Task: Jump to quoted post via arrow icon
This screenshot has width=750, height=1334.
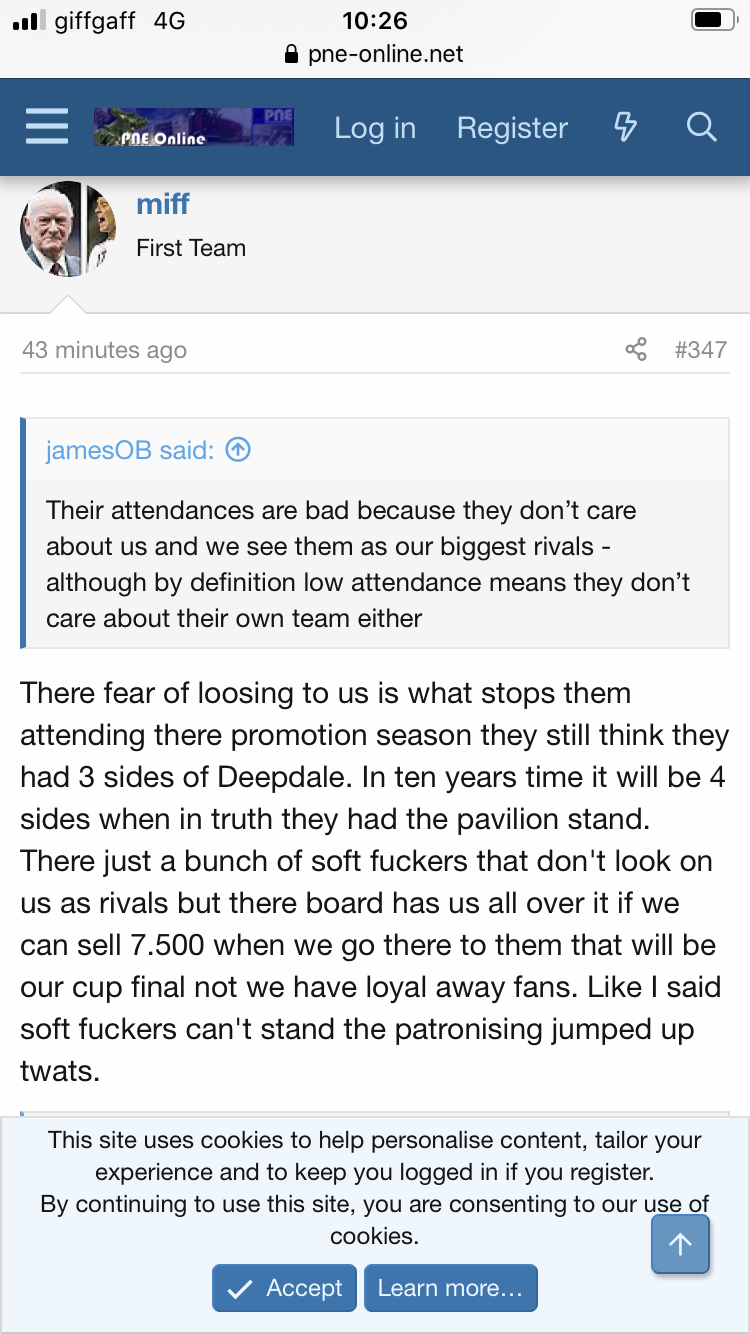Action: (x=238, y=450)
